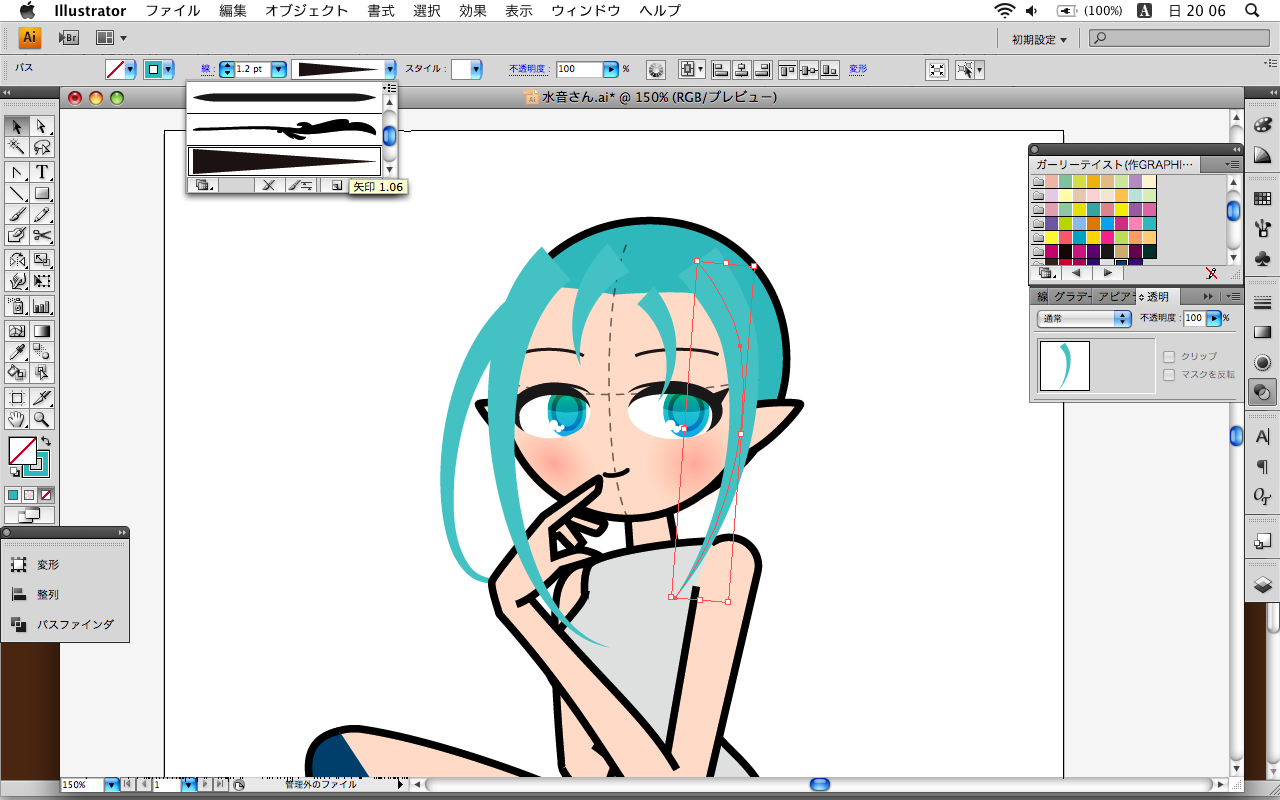Image resolution: width=1280 pixels, height=800 pixels.
Task: Open the Layers panel from the dock
Action: coord(1262,585)
